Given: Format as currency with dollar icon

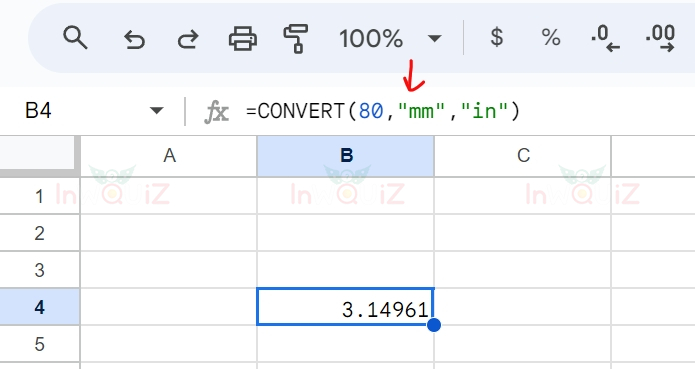Looking at the screenshot, I should point(497,37).
